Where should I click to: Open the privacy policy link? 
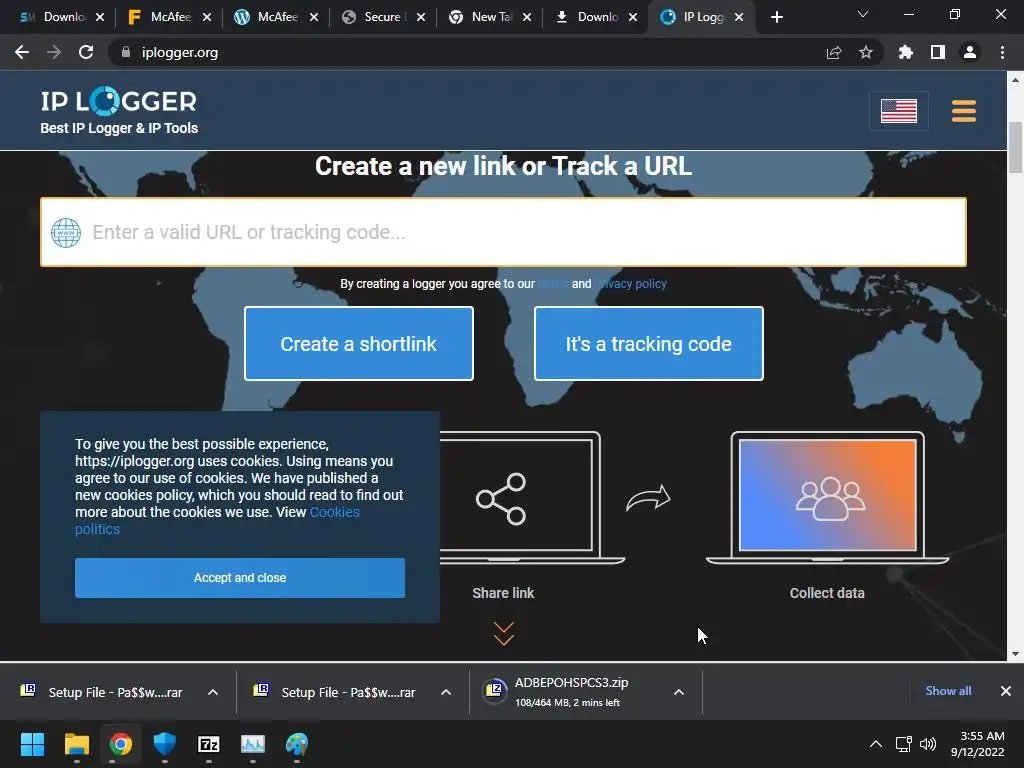(x=632, y=283)
